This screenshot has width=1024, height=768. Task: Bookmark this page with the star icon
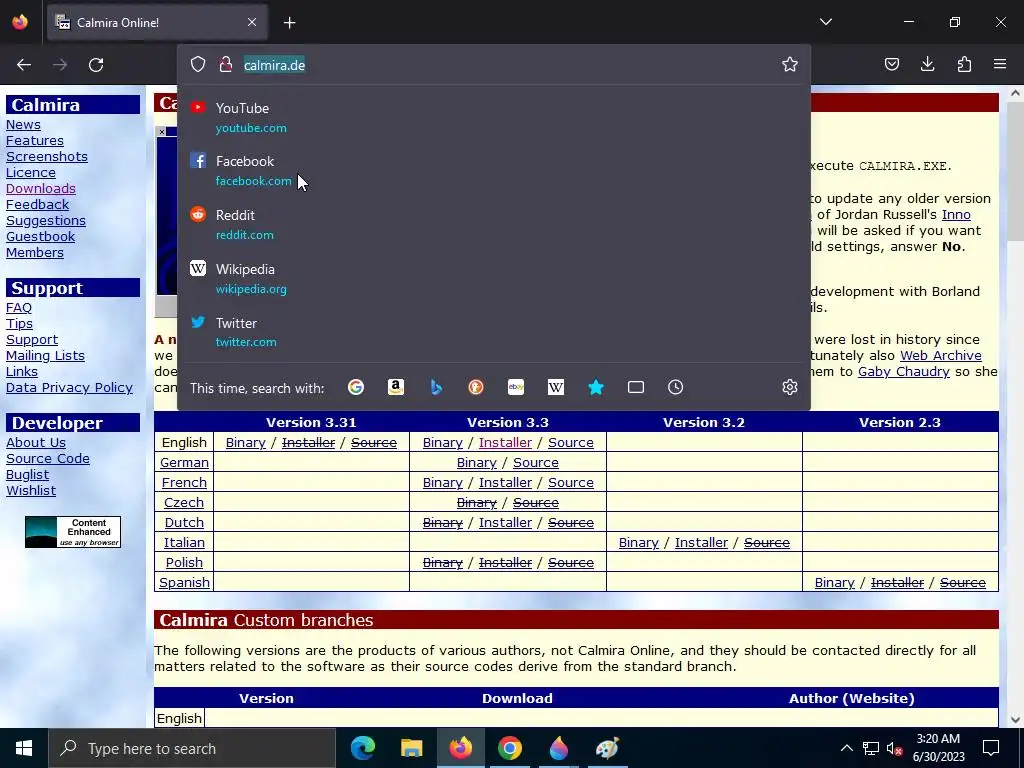790,64
